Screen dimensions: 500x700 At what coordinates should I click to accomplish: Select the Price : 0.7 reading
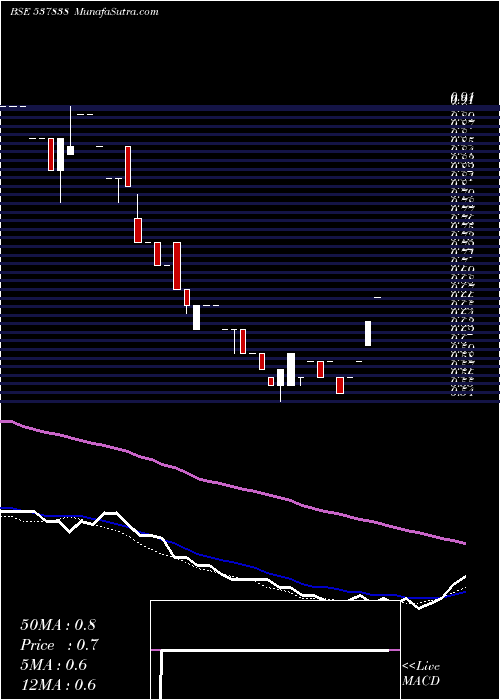(59, 645)
